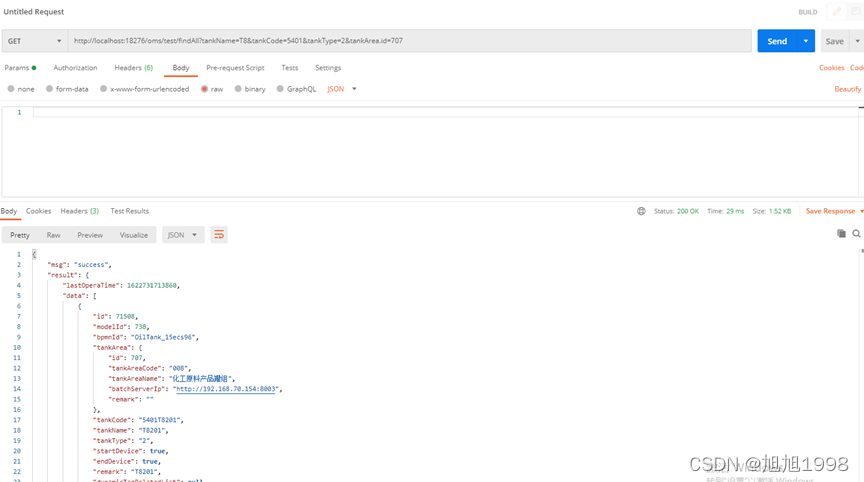Click into the request body editor line 1

click(x=446, y=112)
